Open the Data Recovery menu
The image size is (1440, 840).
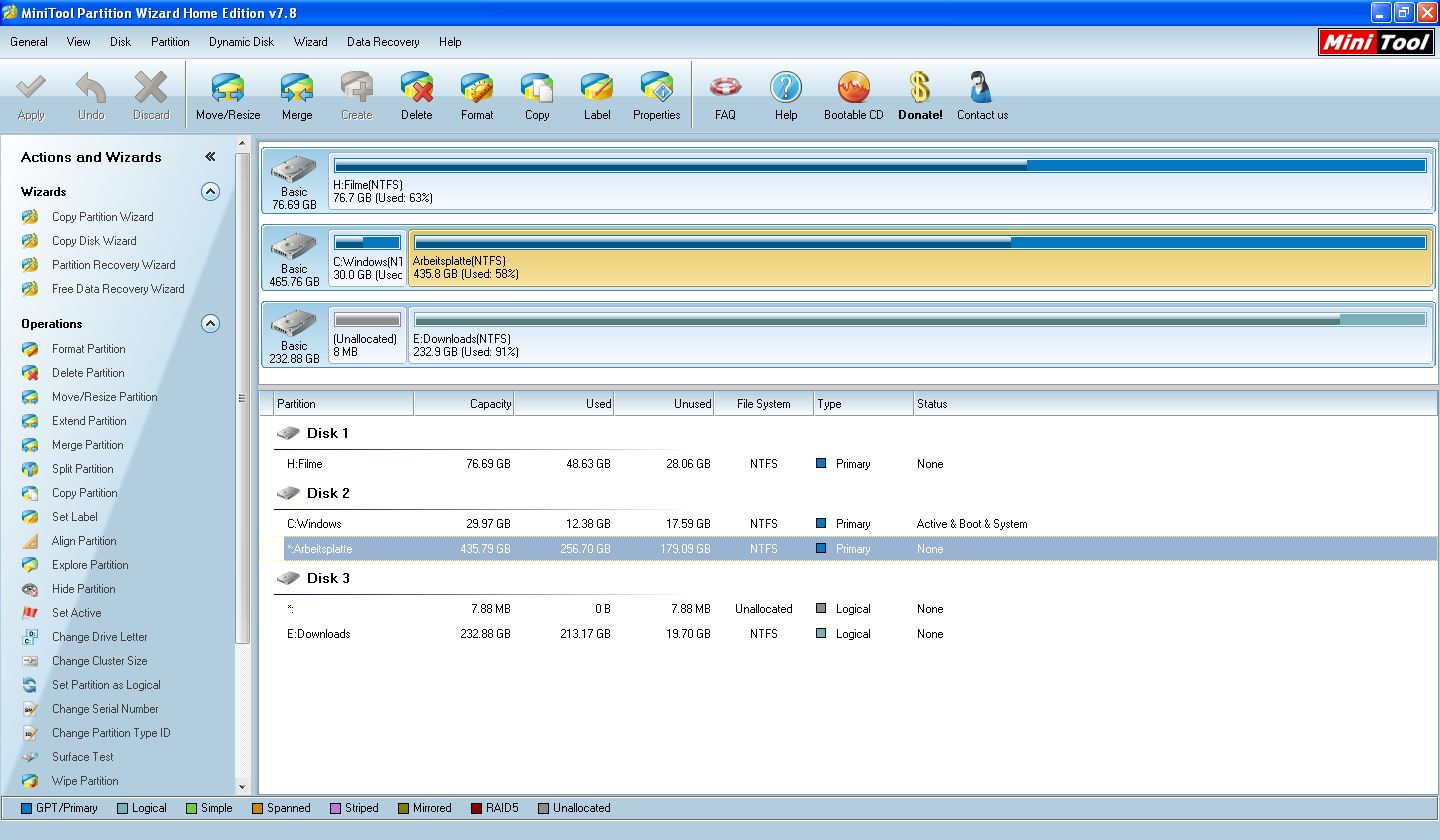[x=383, y=42]
